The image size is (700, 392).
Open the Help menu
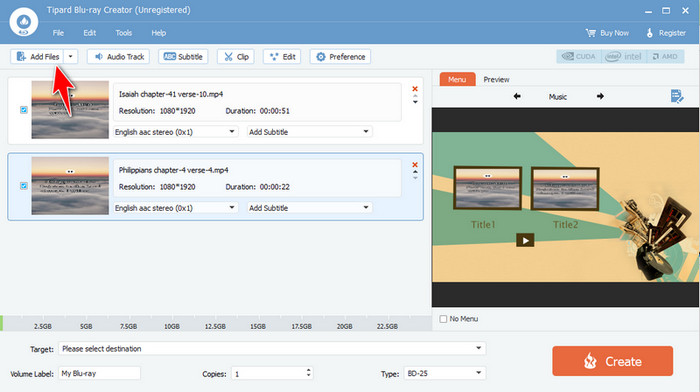[158, 33]
